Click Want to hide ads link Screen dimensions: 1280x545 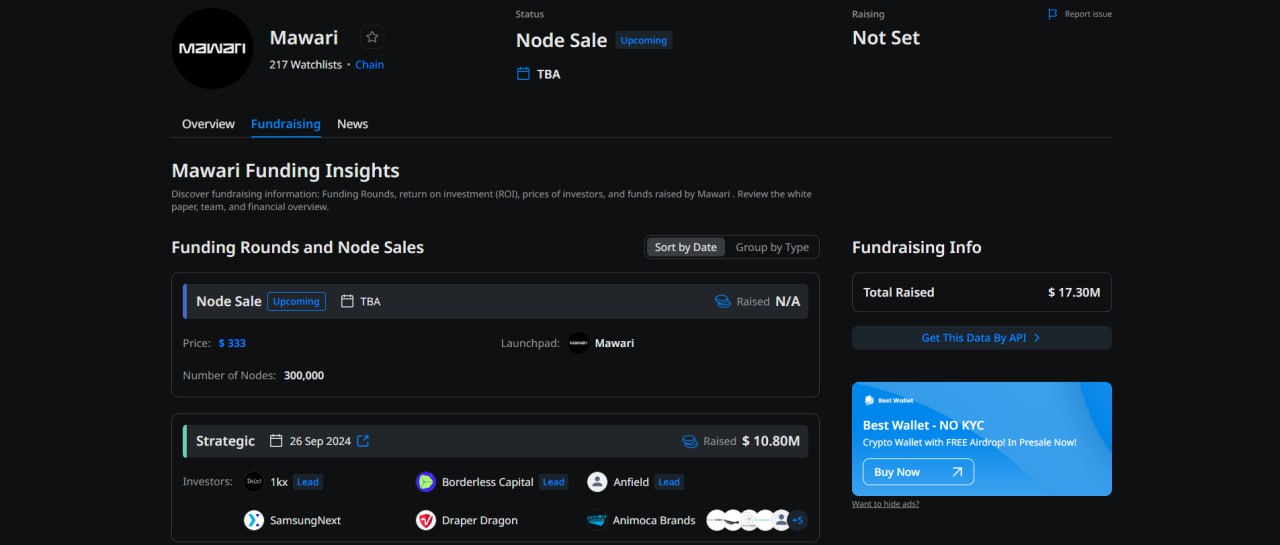[885, 504]
